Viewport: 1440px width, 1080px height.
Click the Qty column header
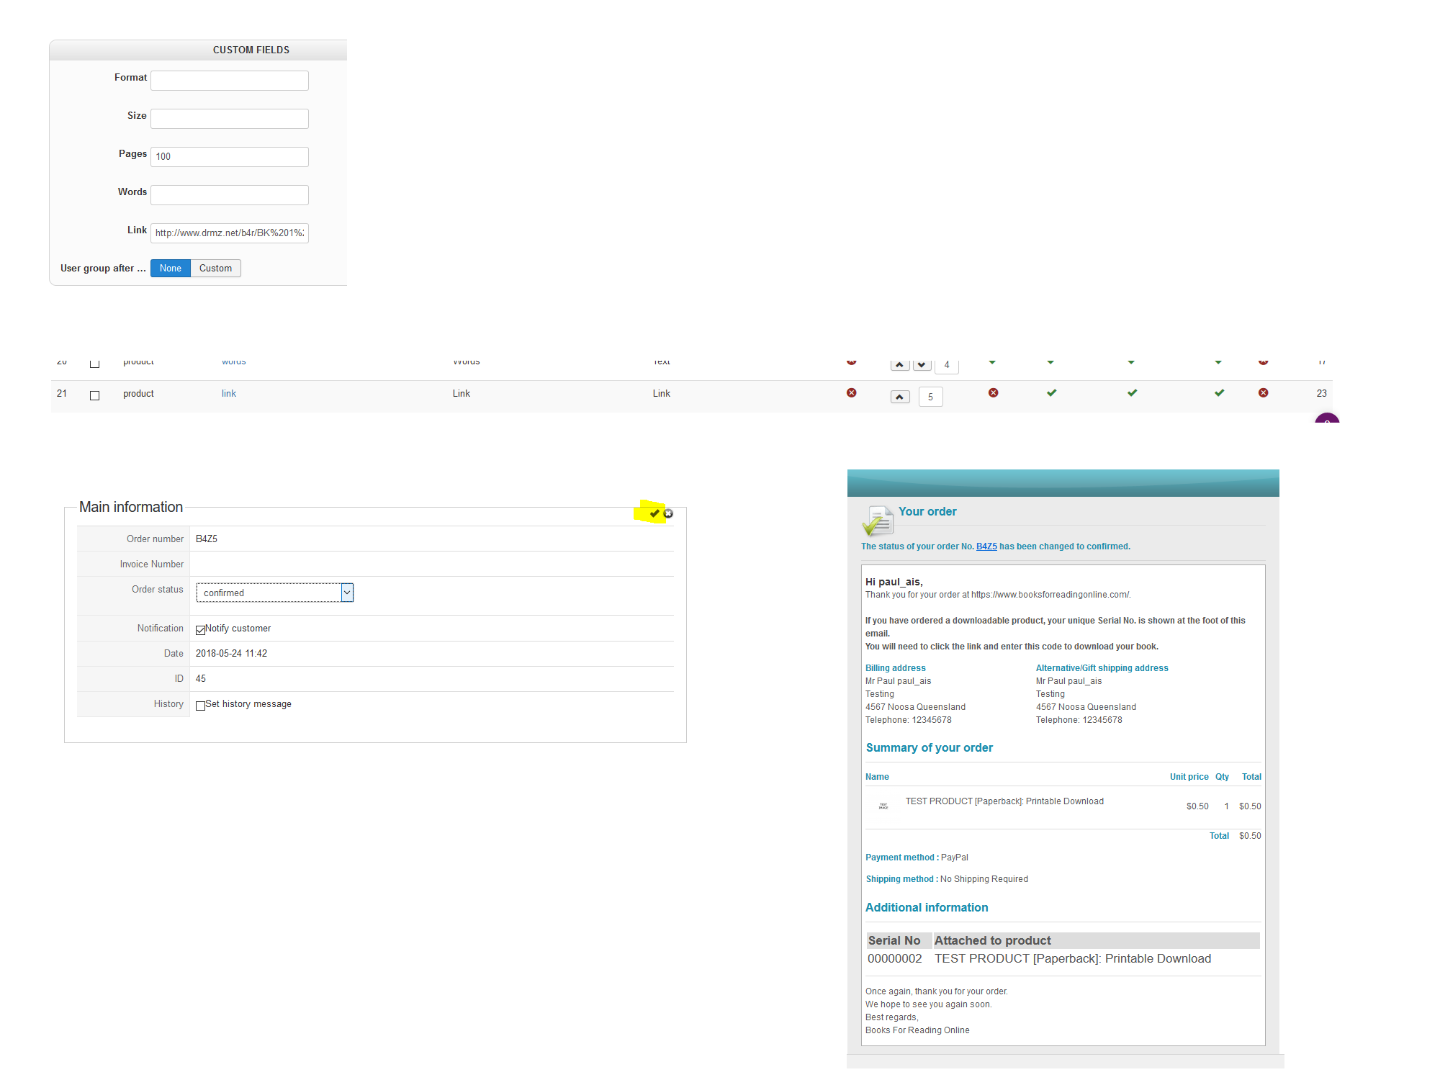[1222, 777]
